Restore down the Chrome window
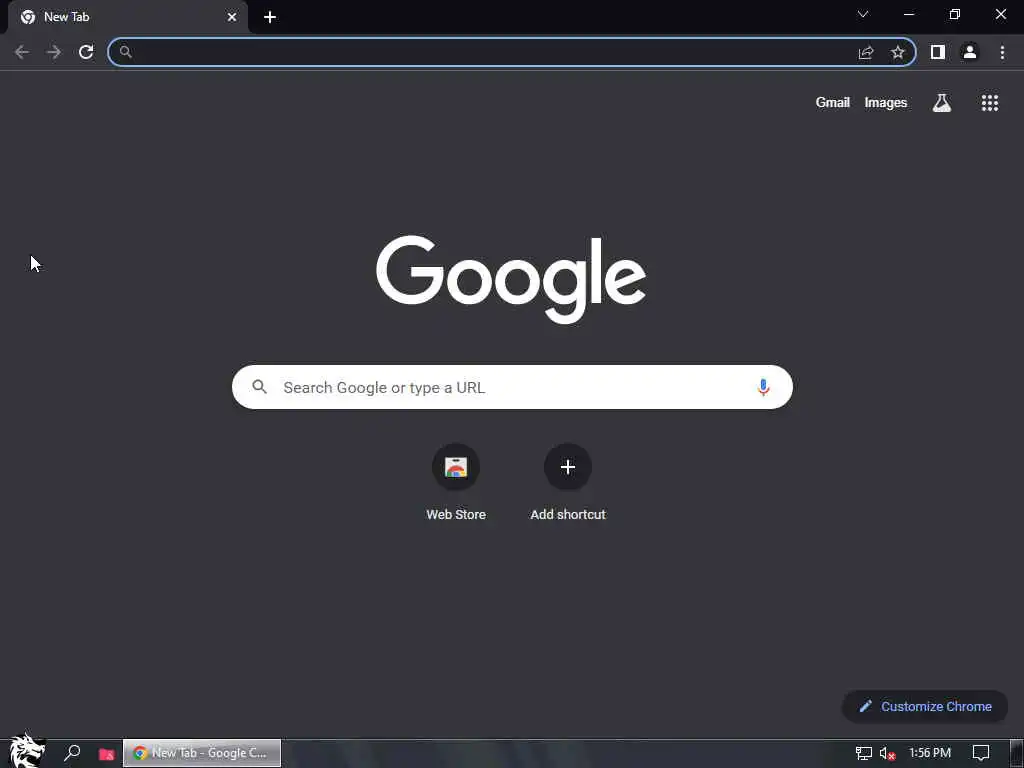Screen dimensions: 1024x768 pyautogui.click(x=955, y=14)
